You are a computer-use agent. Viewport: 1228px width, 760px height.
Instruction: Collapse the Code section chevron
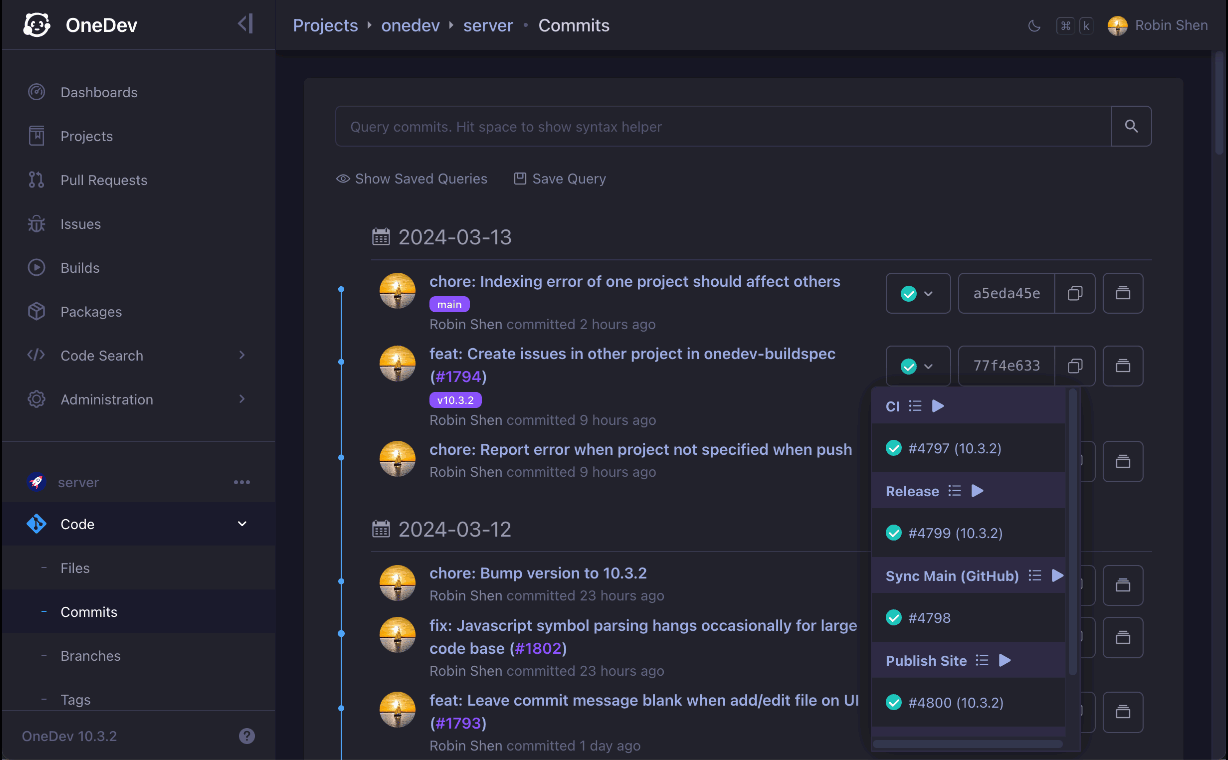pyautogui.click(x=242, y=524)
